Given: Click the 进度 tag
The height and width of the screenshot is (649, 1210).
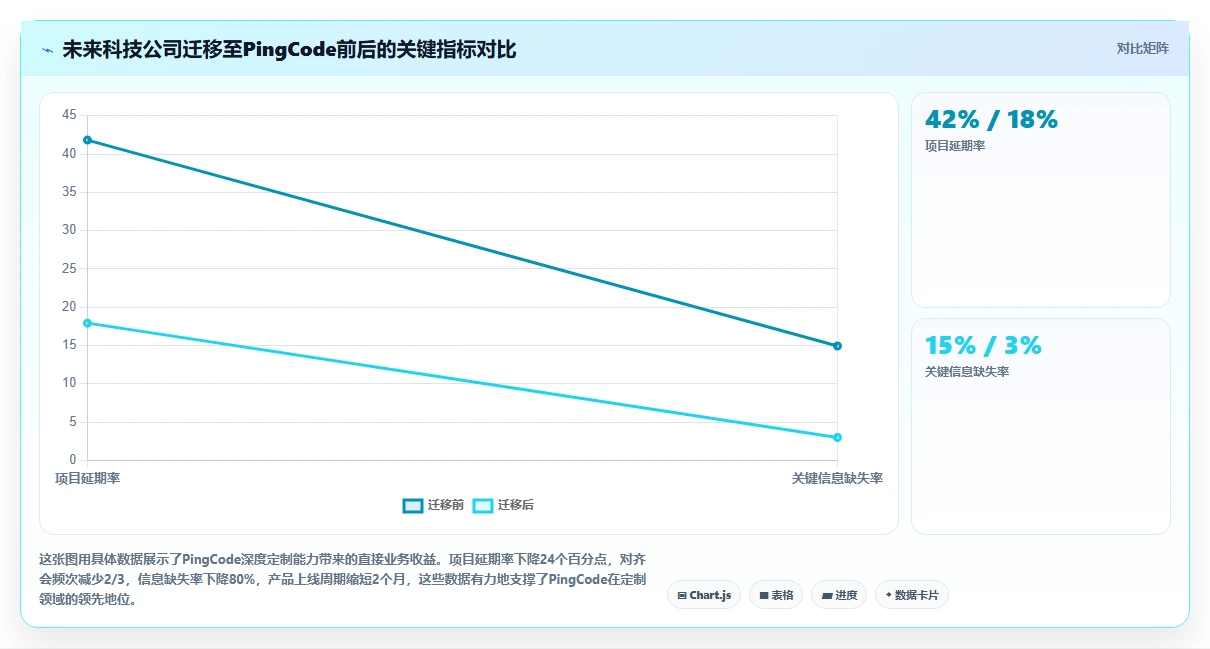Looking at the screenshot, I should 839,595.
